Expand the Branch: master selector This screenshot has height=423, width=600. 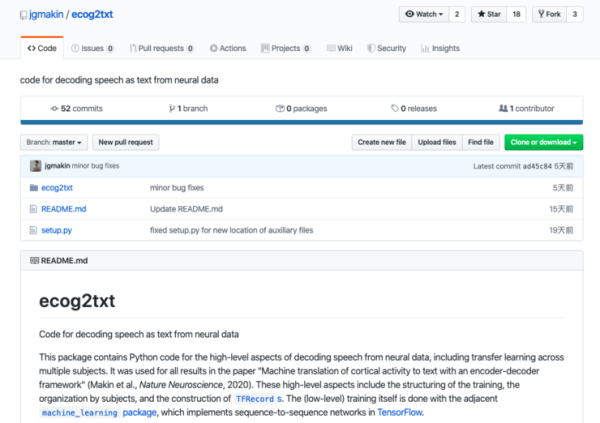point(55,143)
